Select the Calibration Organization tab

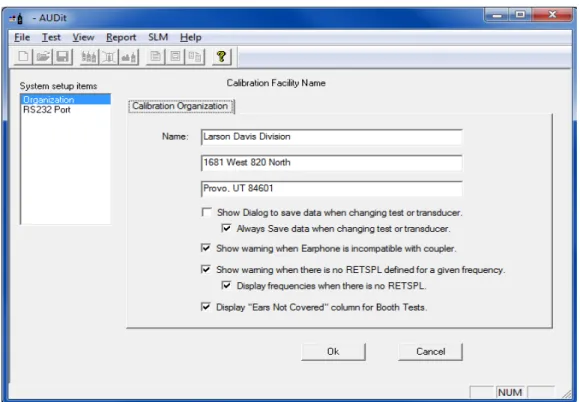181,106
